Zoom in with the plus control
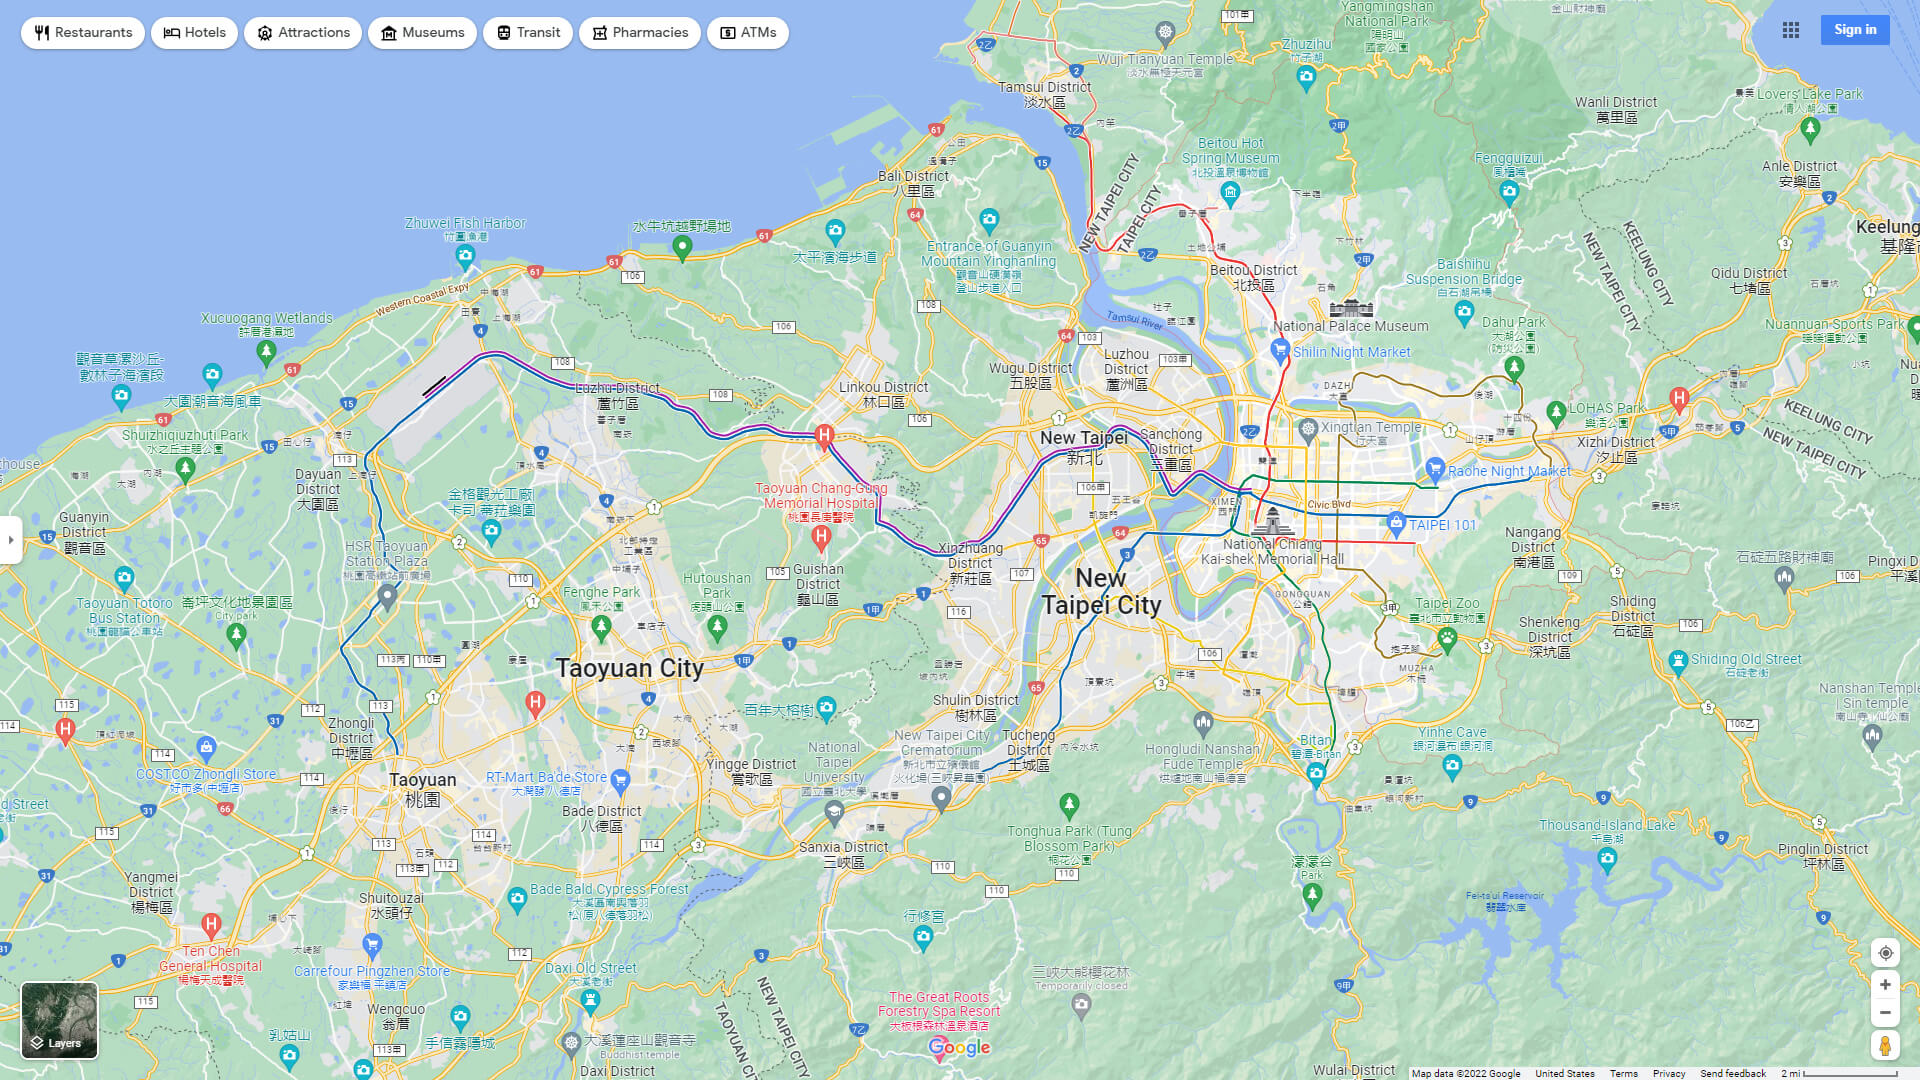Screen dimensions: 1920x1080 point(1885,983)
